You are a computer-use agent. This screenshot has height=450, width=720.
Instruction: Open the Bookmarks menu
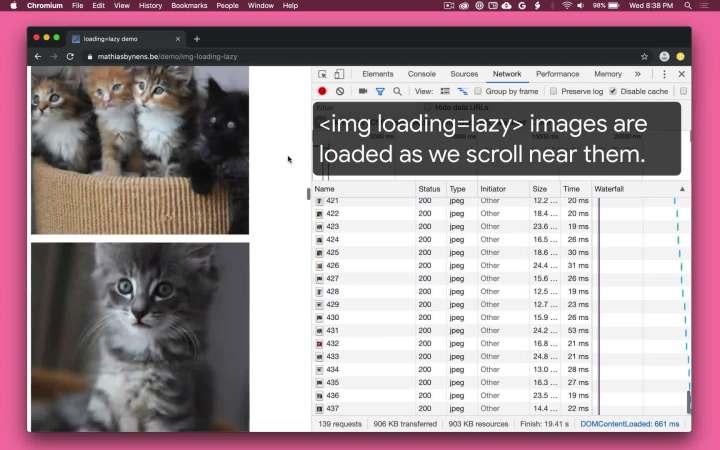189,6
